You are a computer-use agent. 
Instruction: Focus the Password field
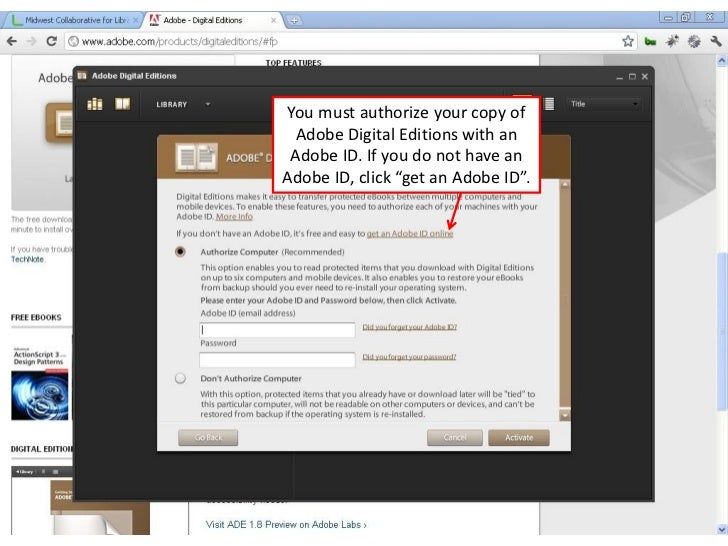[x=277, y=359]
